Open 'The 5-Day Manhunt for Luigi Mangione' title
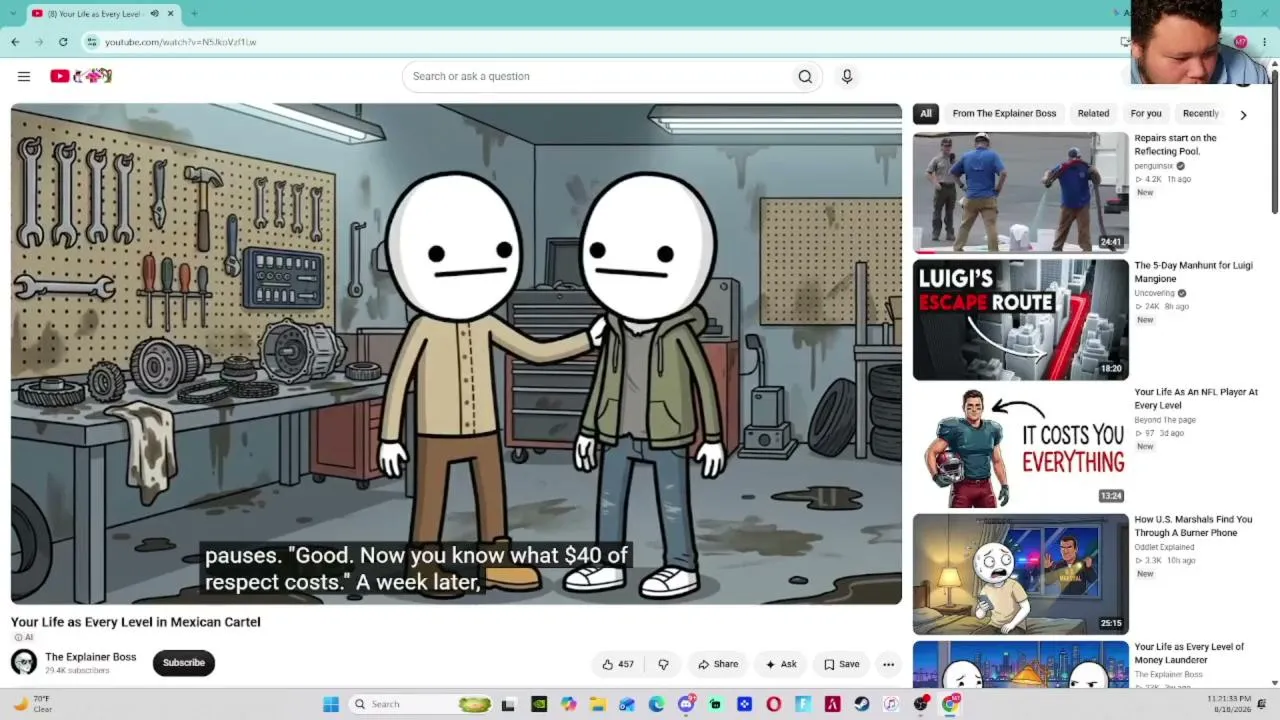The height and width of the screenshot is (720, 1280). pos(1193,272)
